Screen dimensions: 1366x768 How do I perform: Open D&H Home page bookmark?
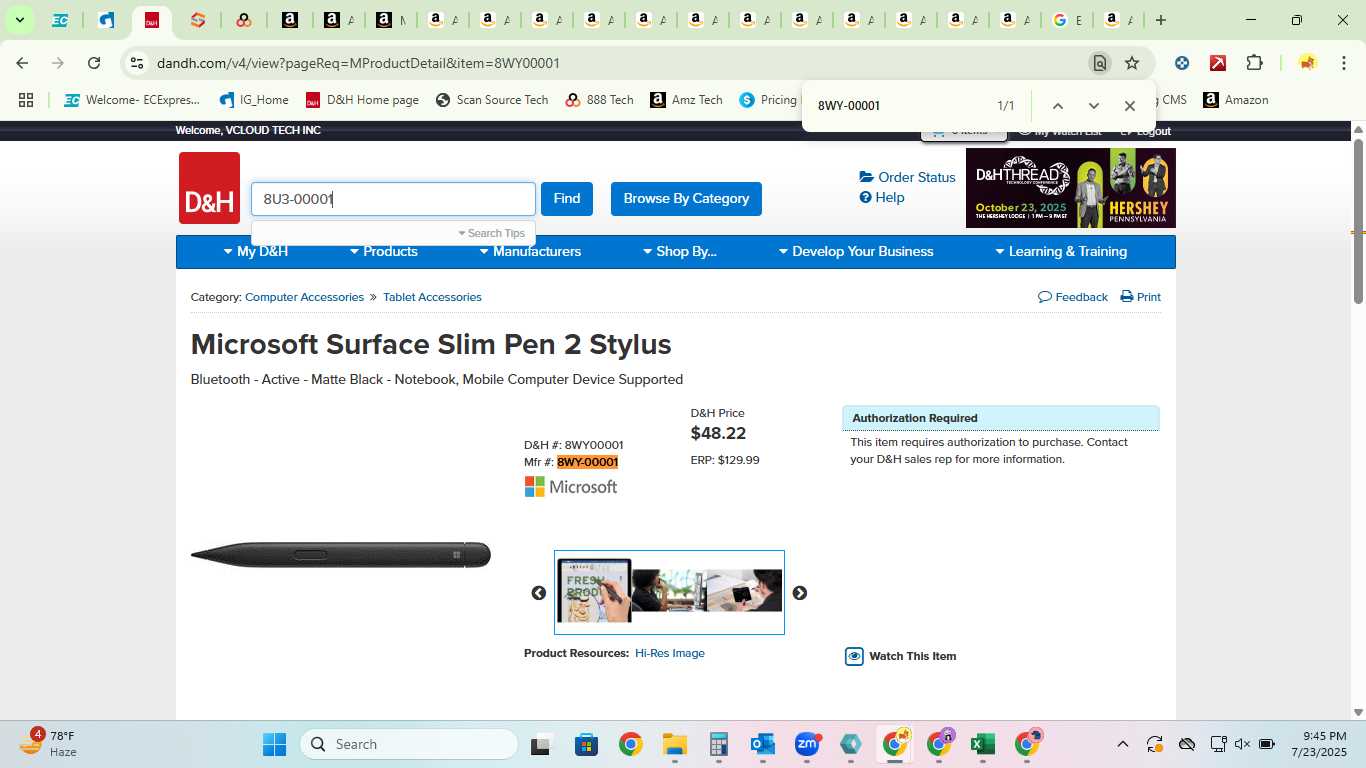362,100
